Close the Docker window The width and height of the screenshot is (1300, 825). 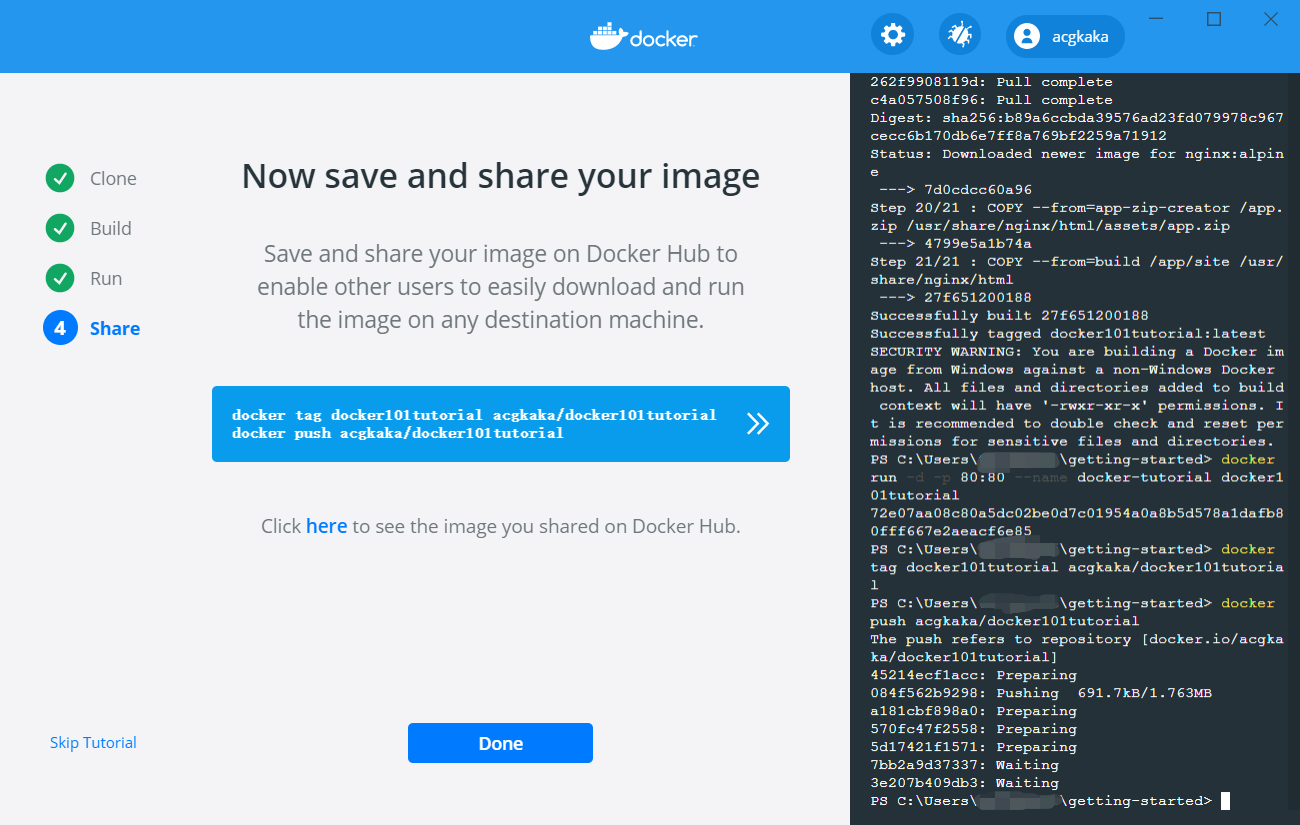point(1271,19)
